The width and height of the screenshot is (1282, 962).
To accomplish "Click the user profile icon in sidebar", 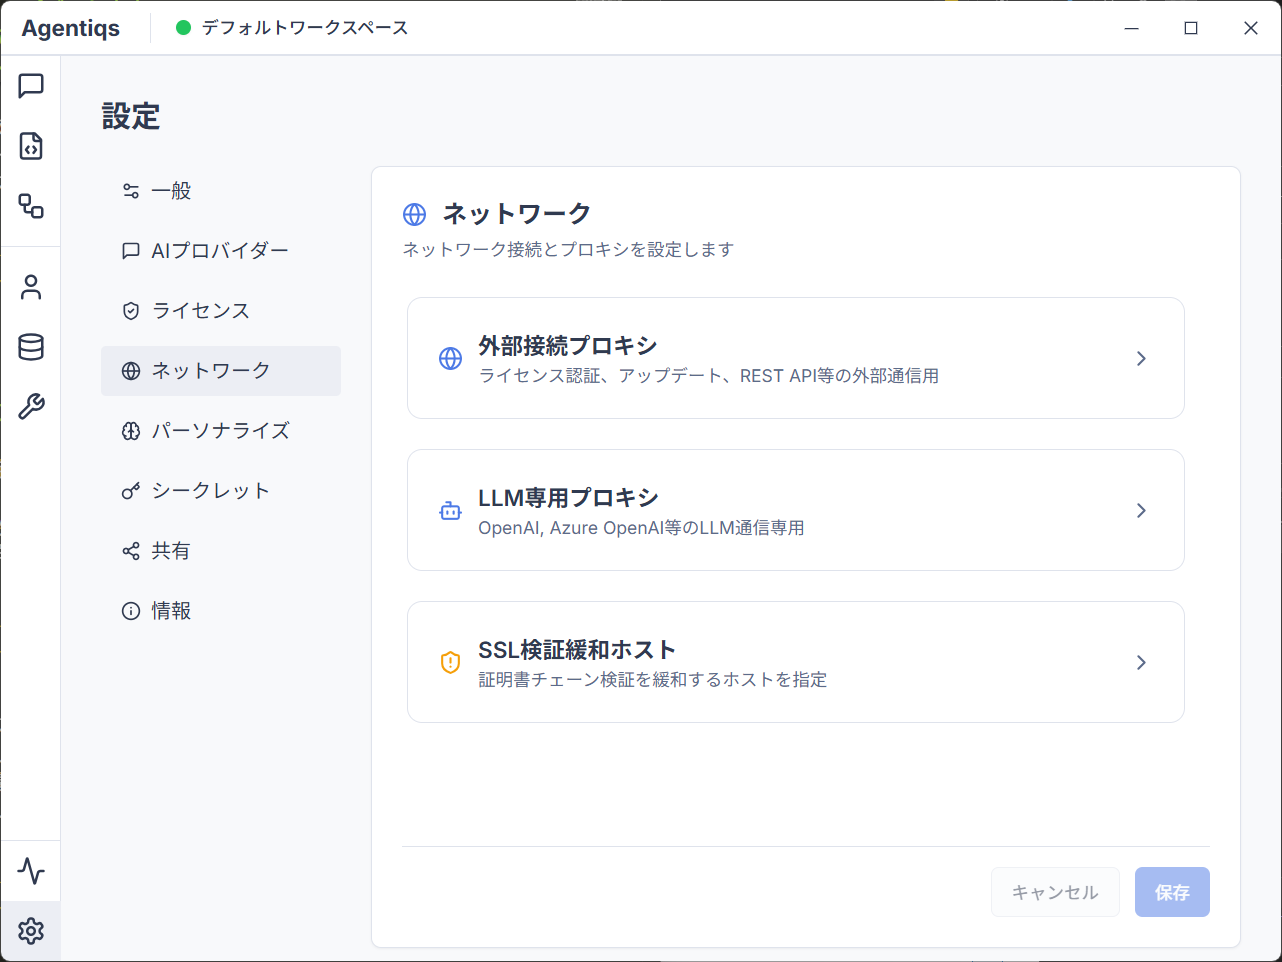I will tap(31, 287).
